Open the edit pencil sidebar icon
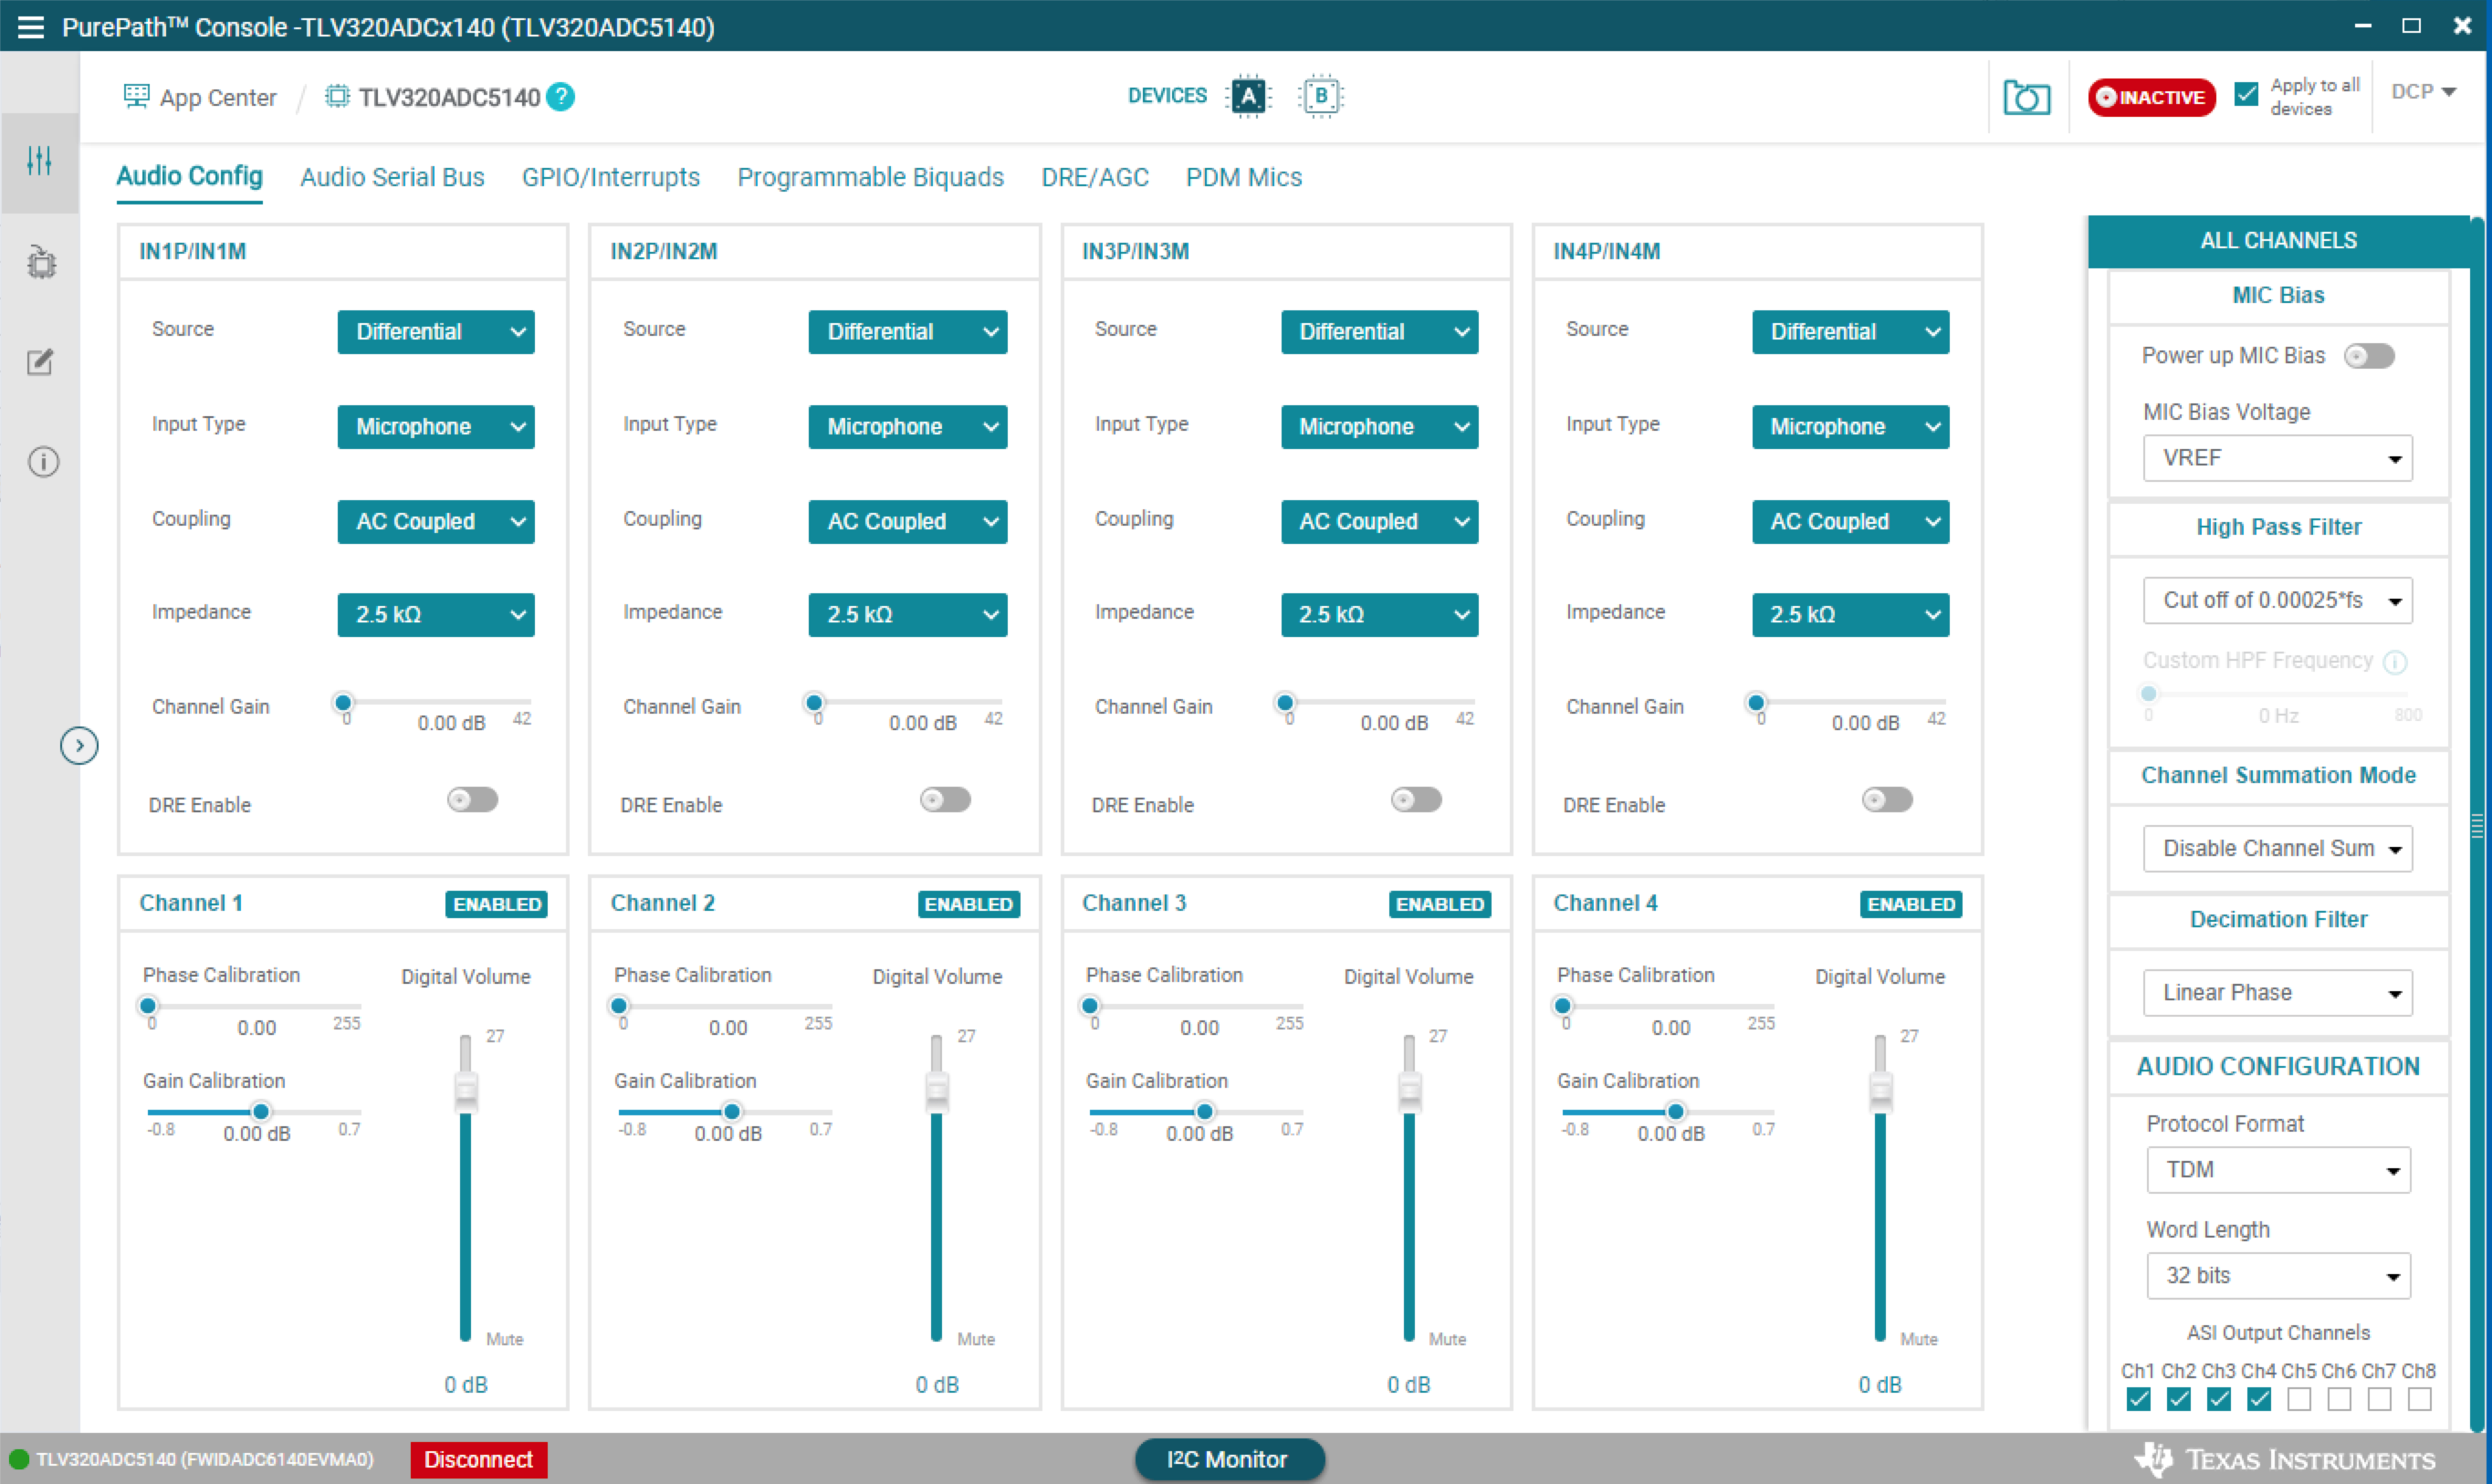Image resolution: width=2492 pixels, height=1484 pixels. pos(40,362)
